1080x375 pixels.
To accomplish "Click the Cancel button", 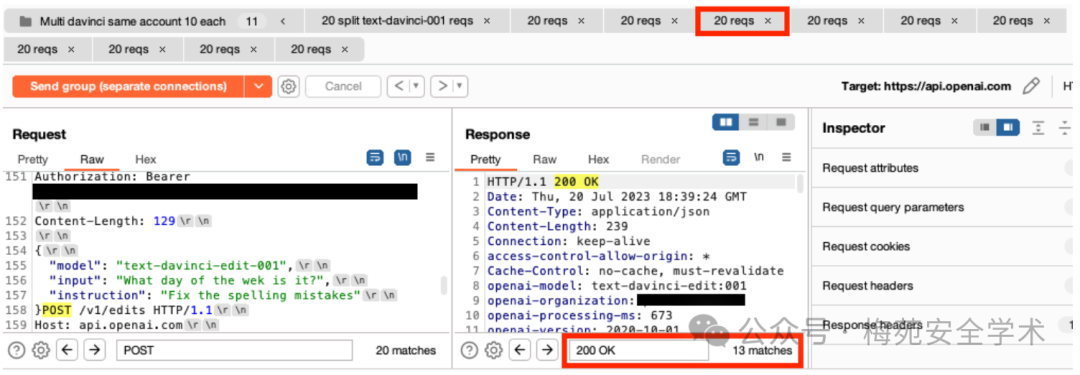I will click(x=343, y=86).
